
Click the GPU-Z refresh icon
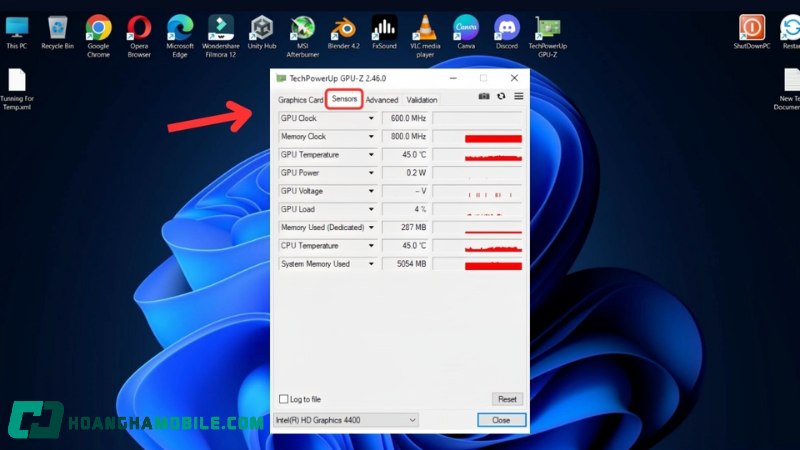pos(501,96)
